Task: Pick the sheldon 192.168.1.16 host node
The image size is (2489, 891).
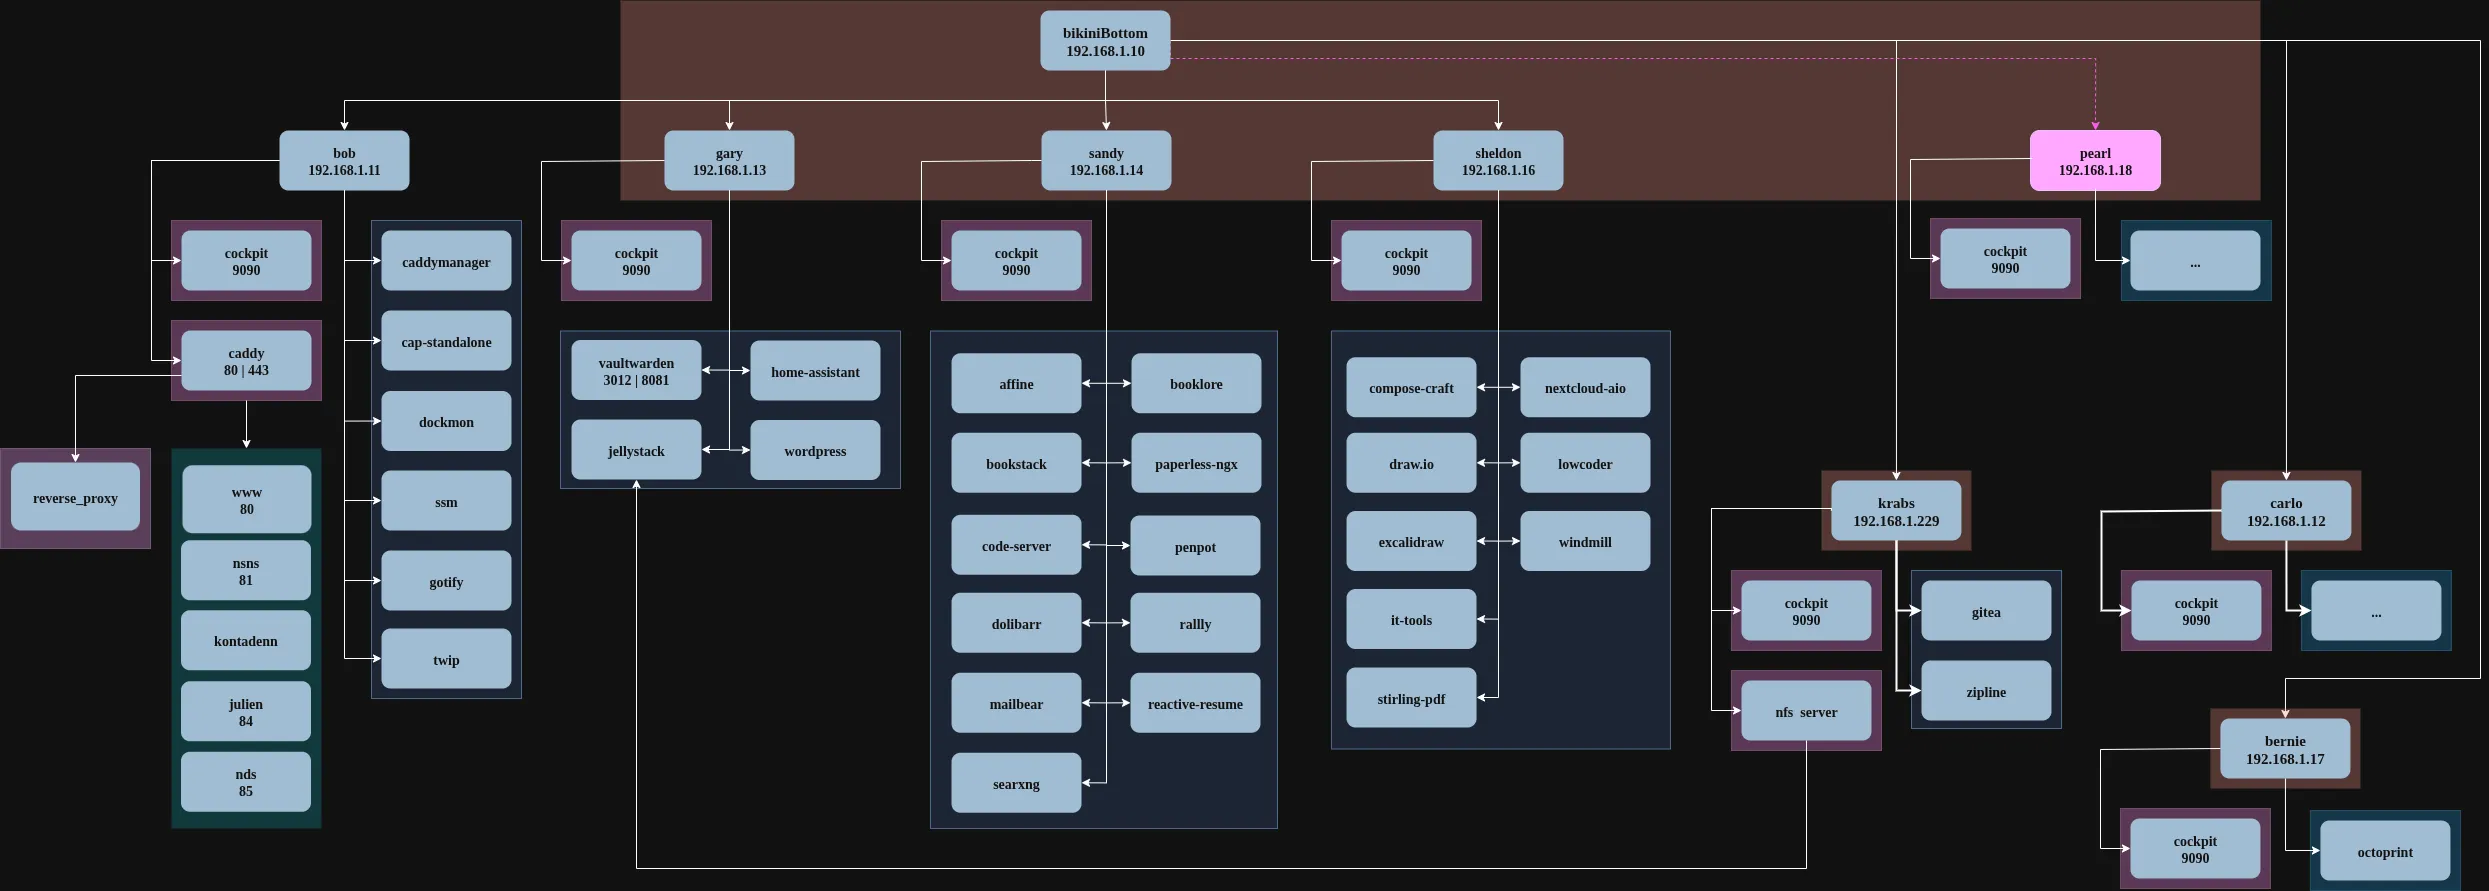Action: tap(1498, 161)
